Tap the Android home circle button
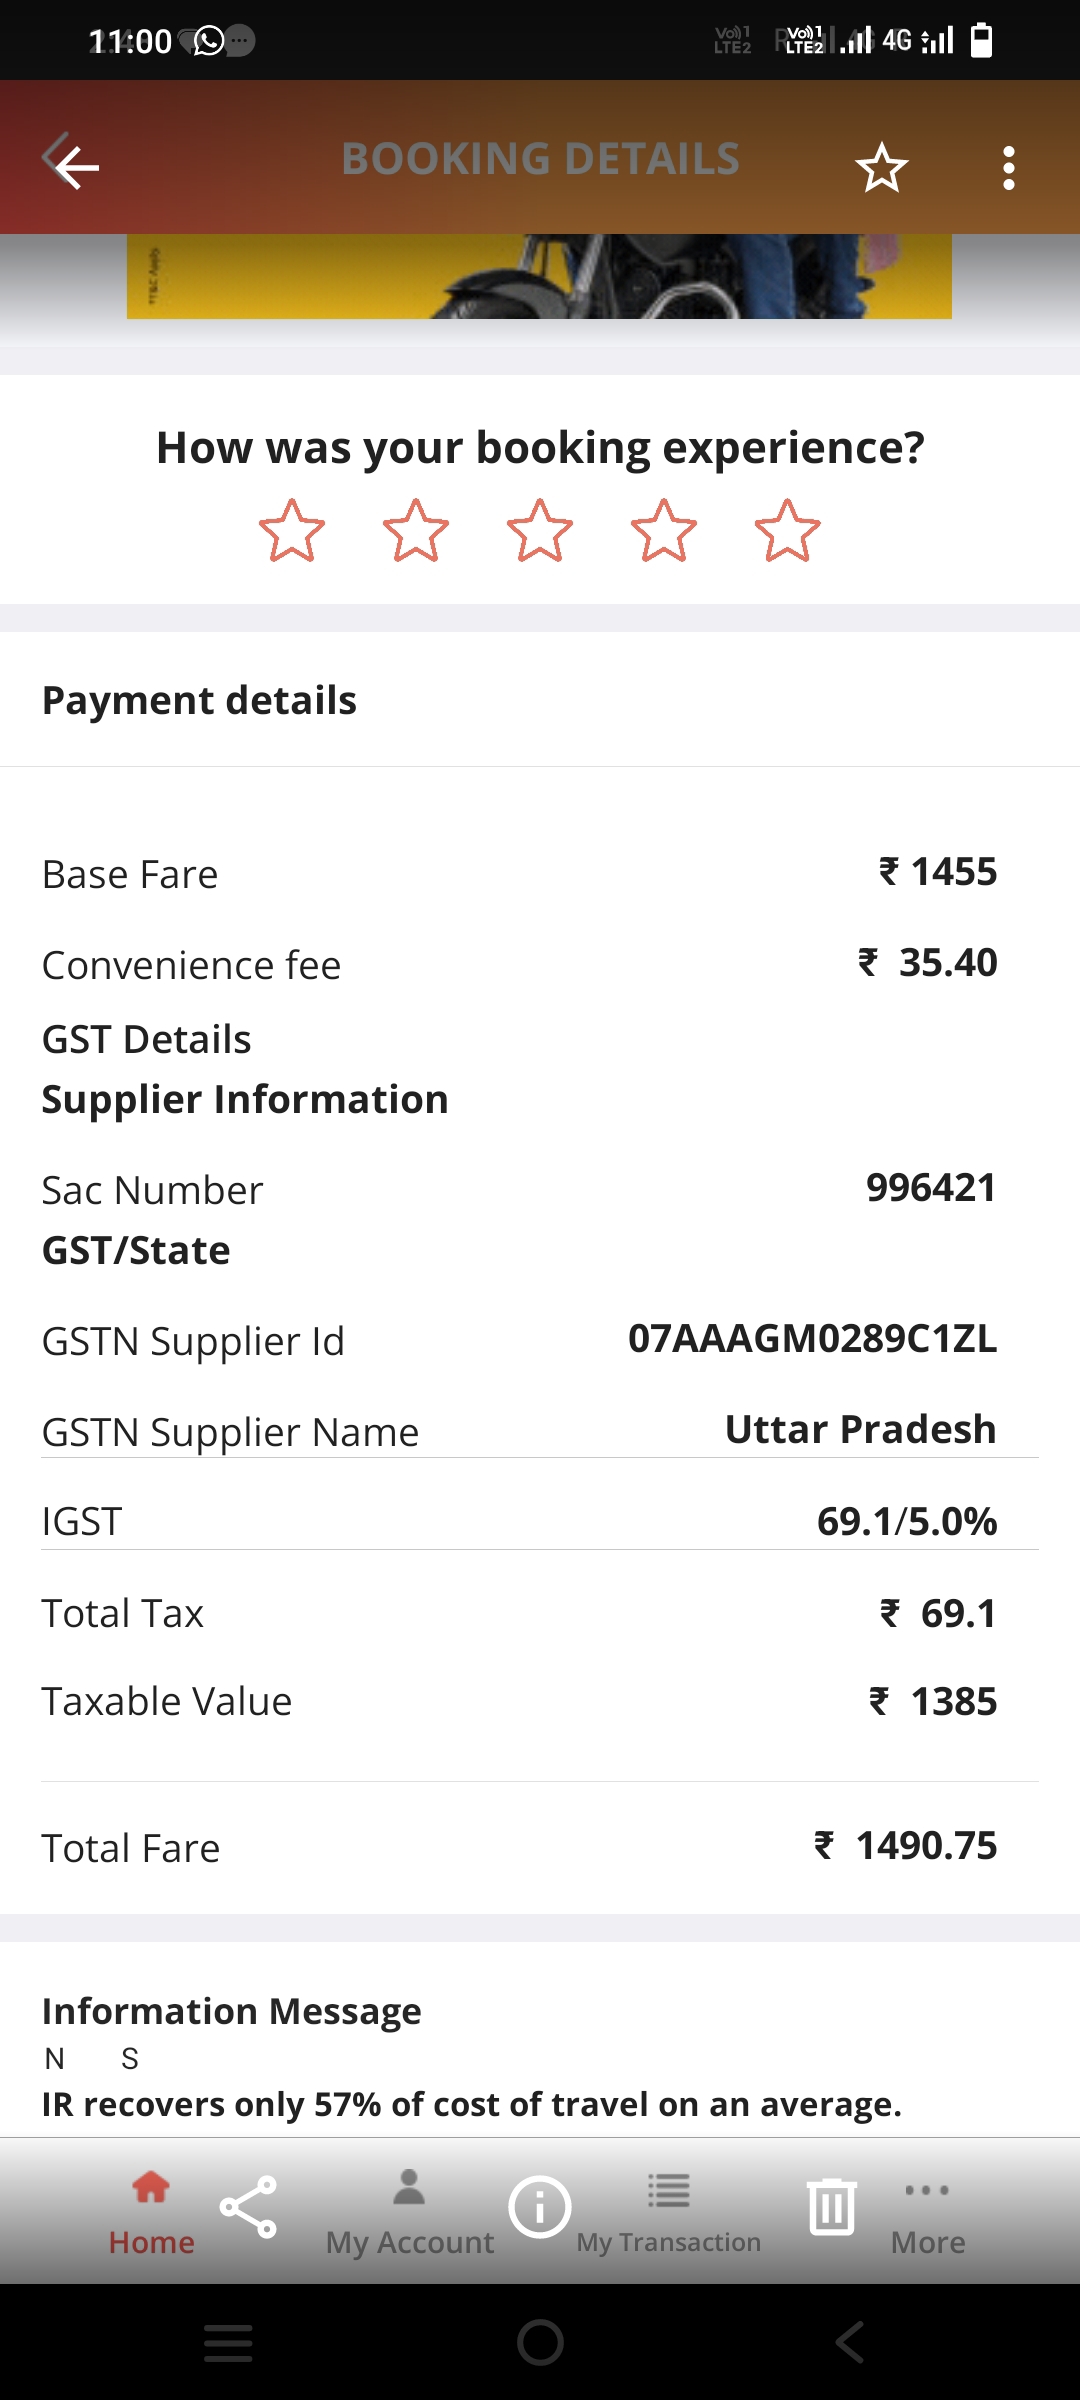1080x2400 pixels. click(x=540, y=2342)
